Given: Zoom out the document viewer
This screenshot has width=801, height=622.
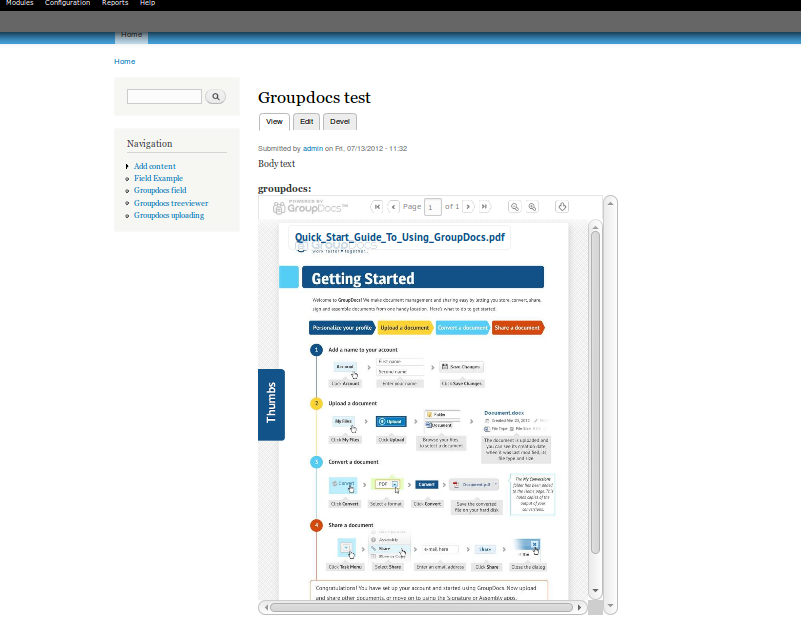Looking at the screenshot, I should click(x=514, y=207).
